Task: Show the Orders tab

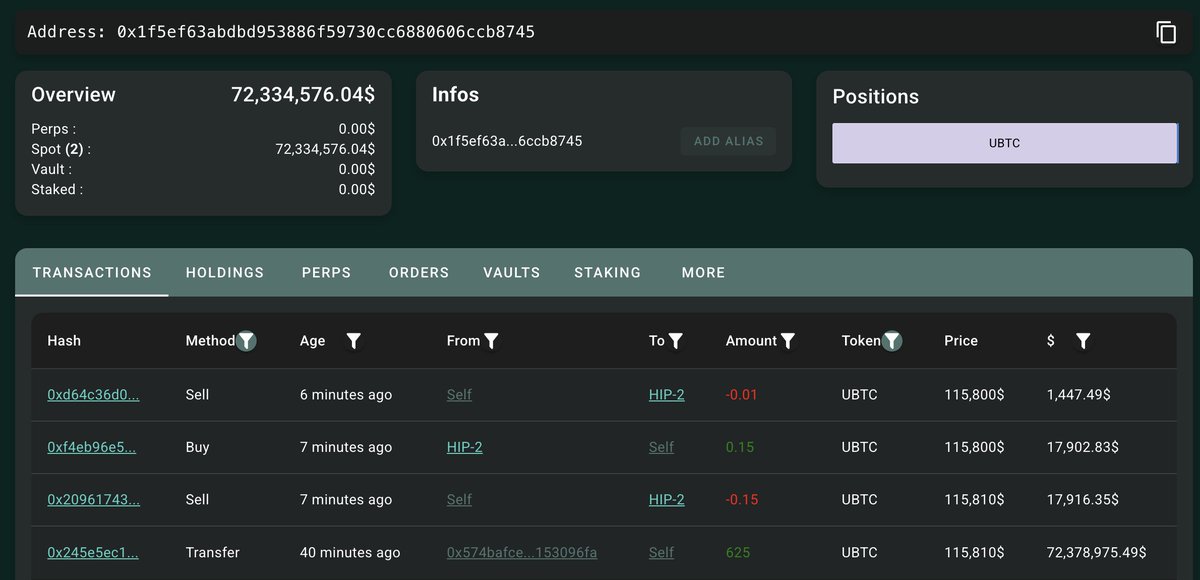Action: (419, 272)
